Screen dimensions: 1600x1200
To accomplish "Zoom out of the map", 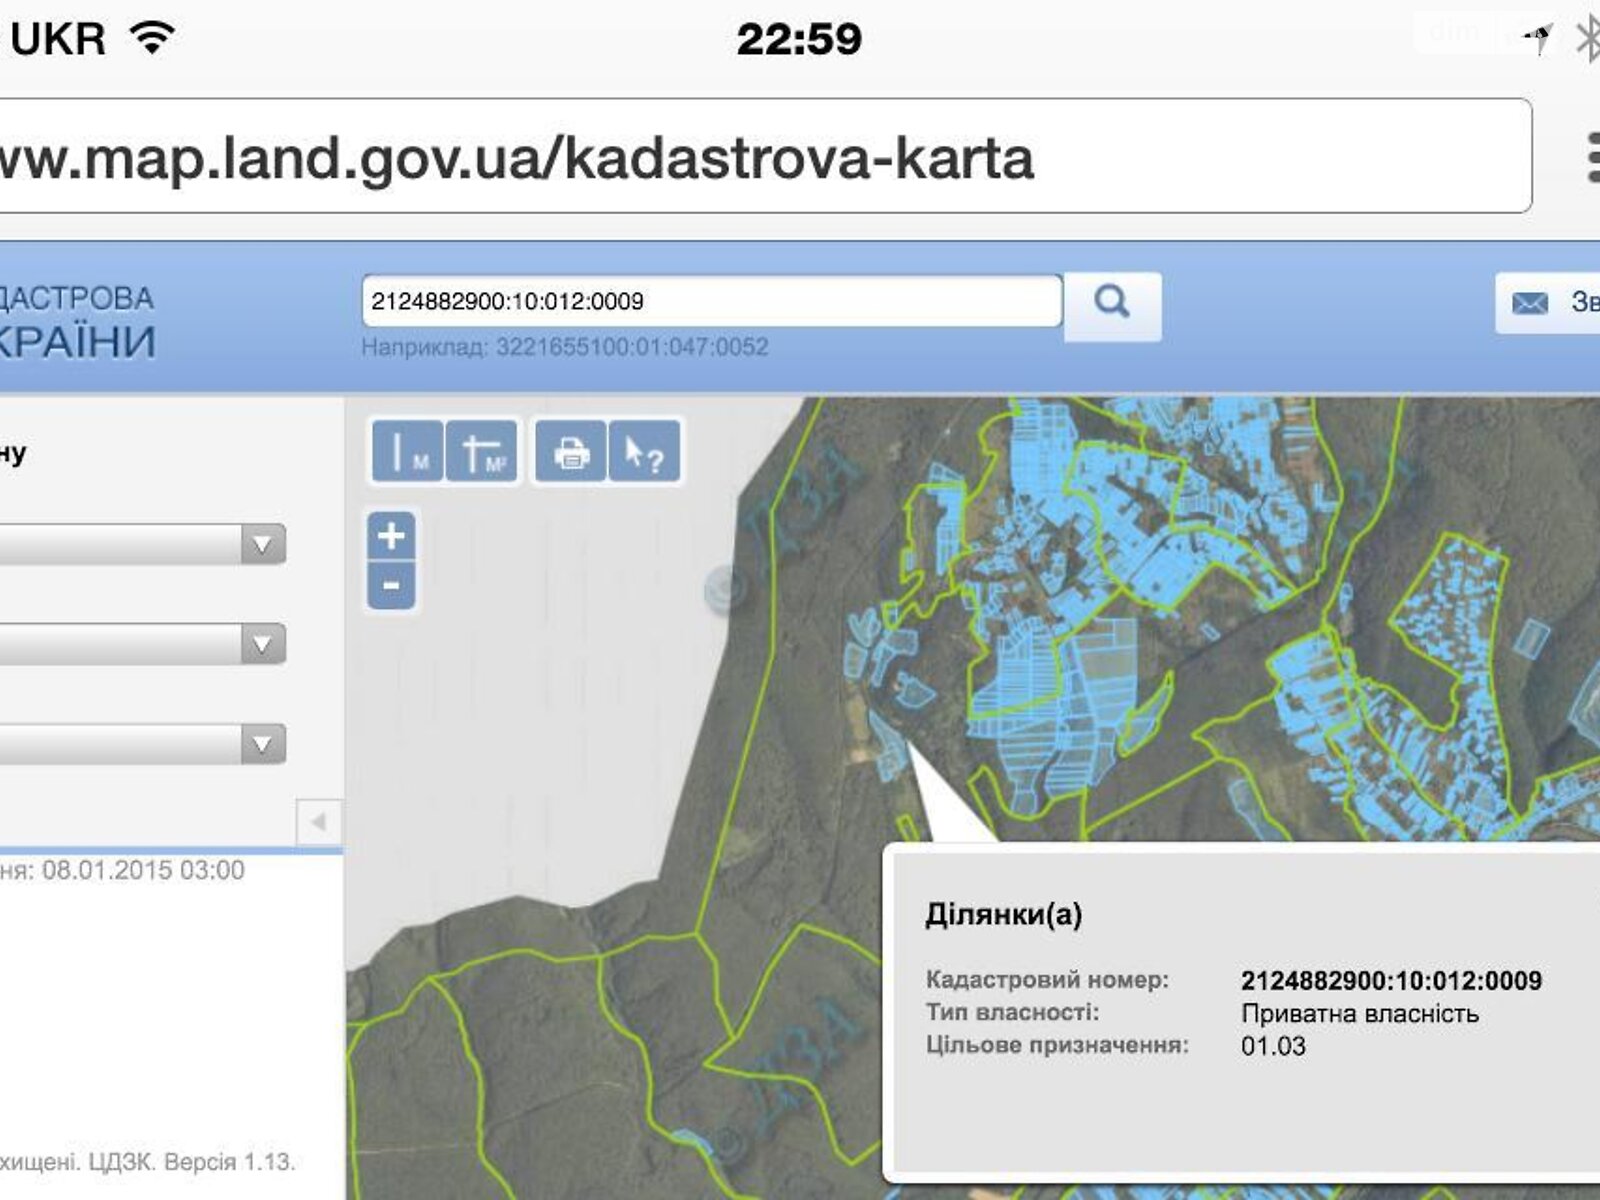I will click(x=391, y=586).
